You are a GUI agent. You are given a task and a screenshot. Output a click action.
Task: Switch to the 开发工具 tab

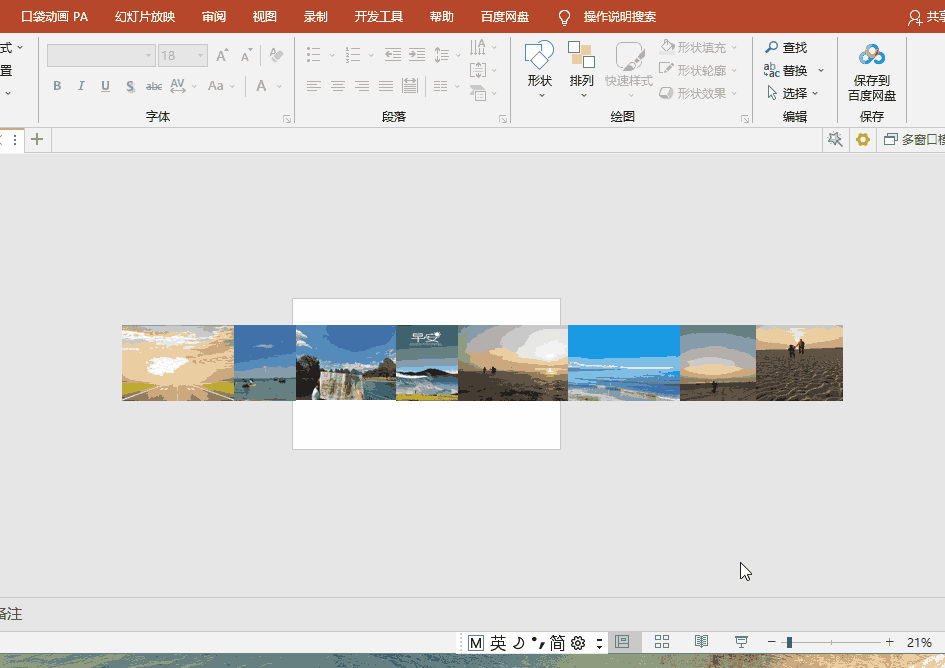coord(378,16)
